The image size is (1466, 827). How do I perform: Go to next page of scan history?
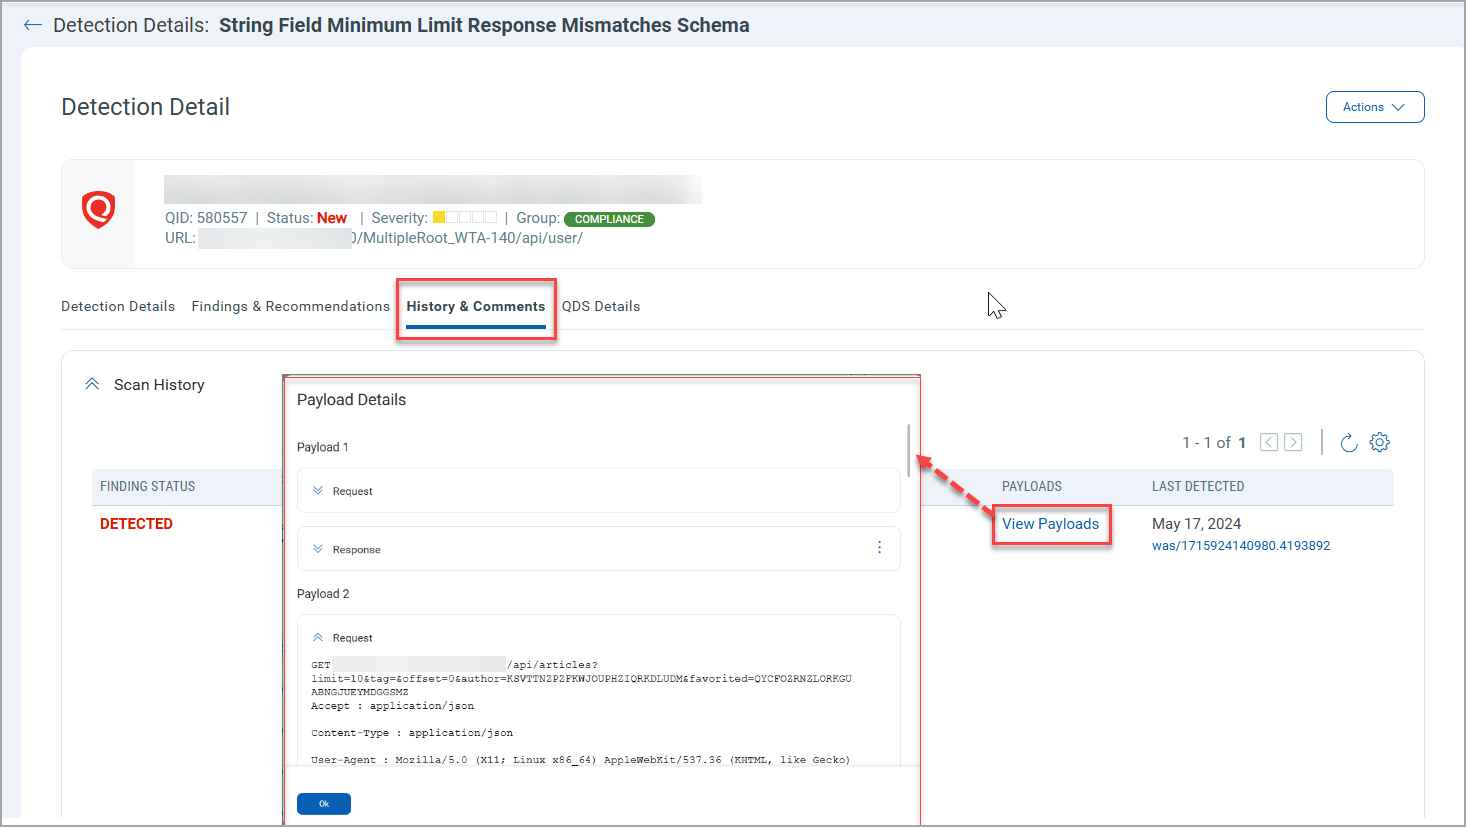point(1293,442)
